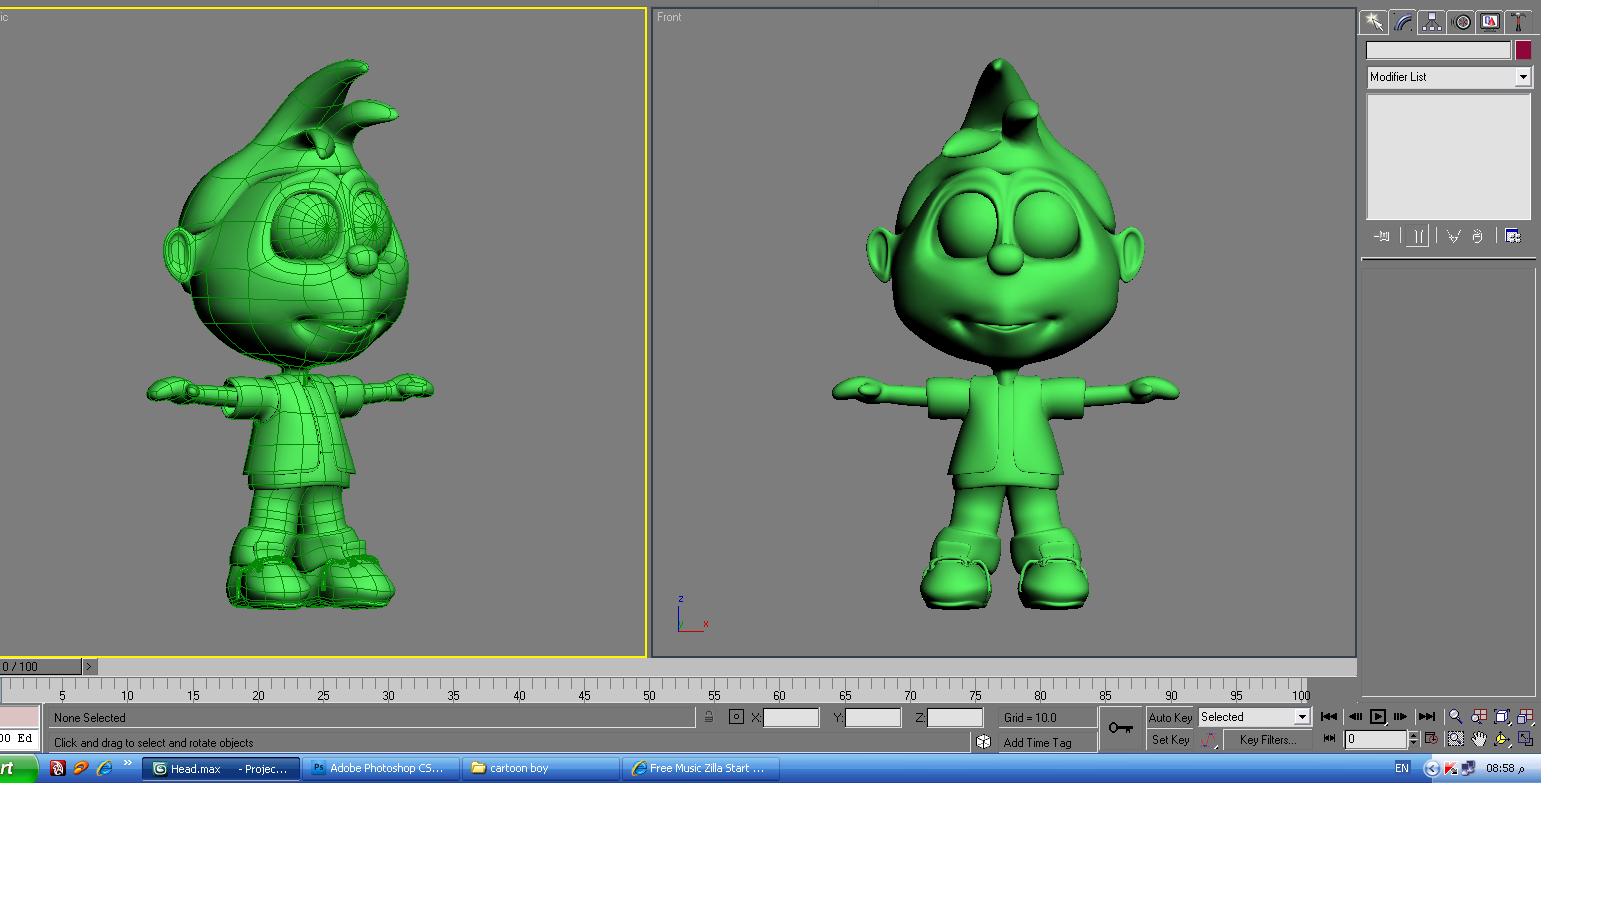Select Zoom All viewports tool

tap(1479, 717)
